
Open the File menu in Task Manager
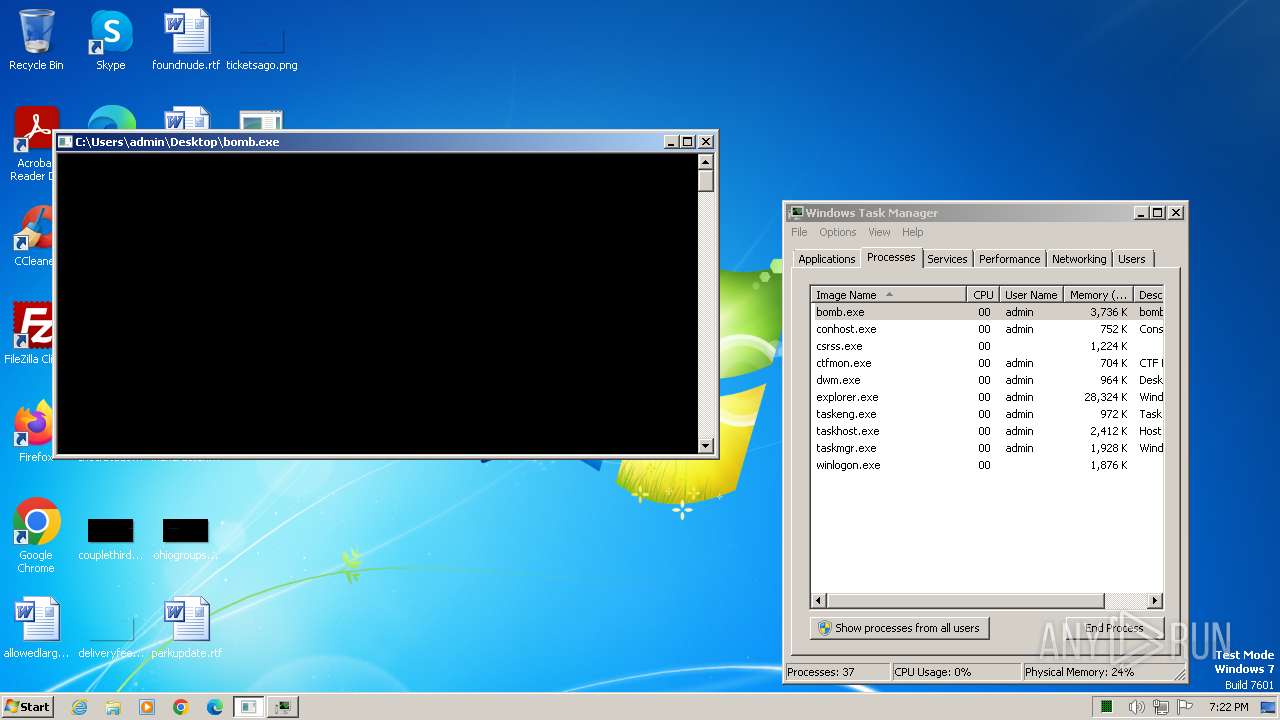799,232
